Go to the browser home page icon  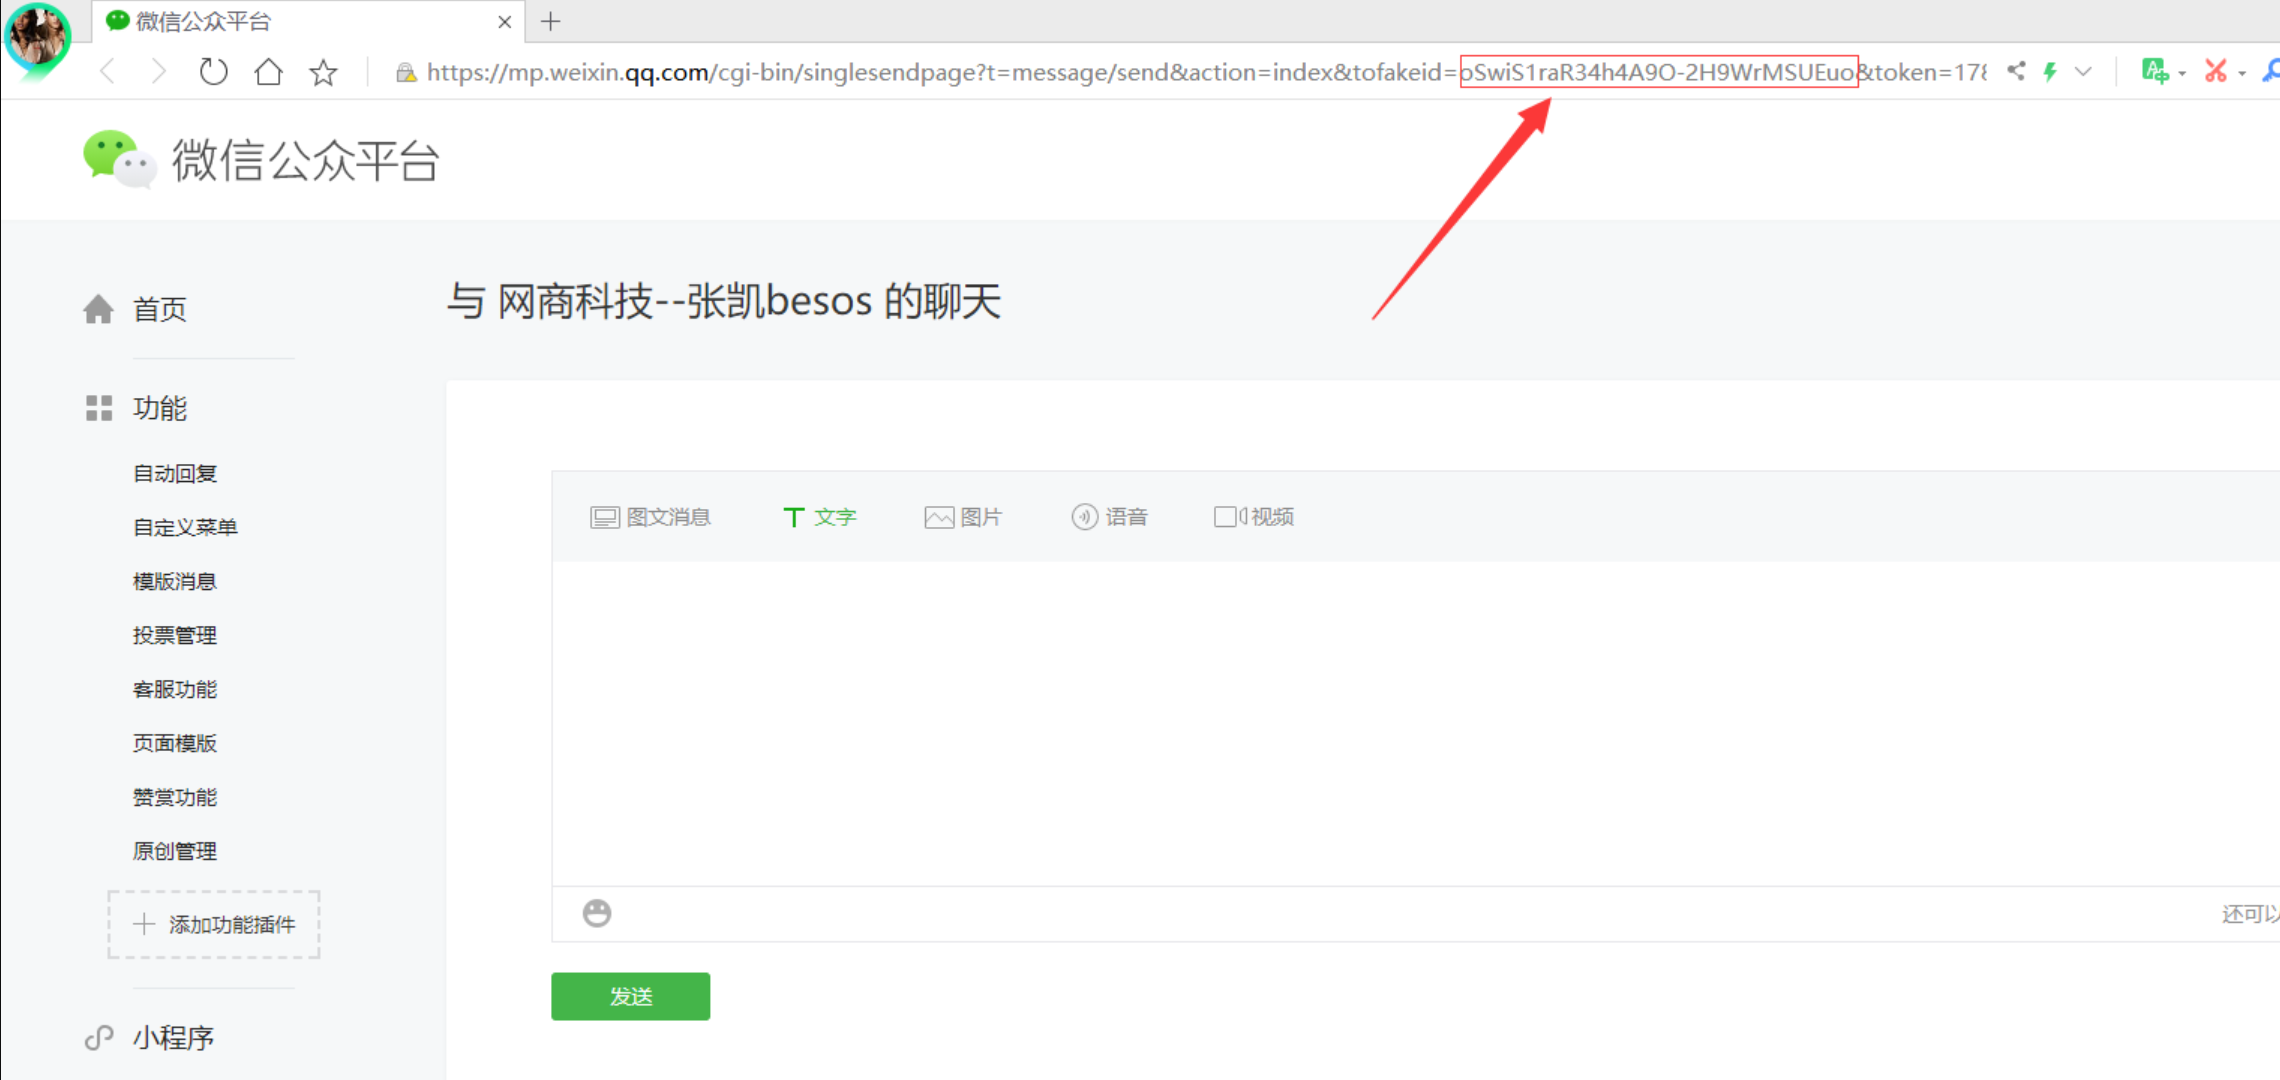pyautogui.click(x=268, y=72)
